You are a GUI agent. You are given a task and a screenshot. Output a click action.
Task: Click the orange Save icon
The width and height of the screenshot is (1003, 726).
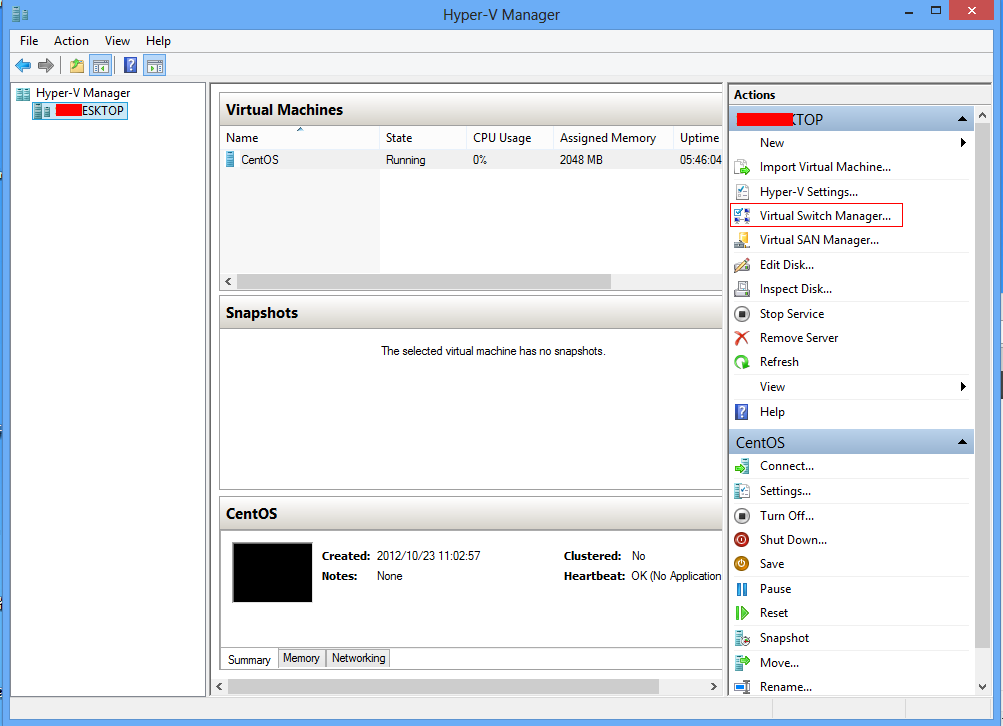tap(742, 564)
